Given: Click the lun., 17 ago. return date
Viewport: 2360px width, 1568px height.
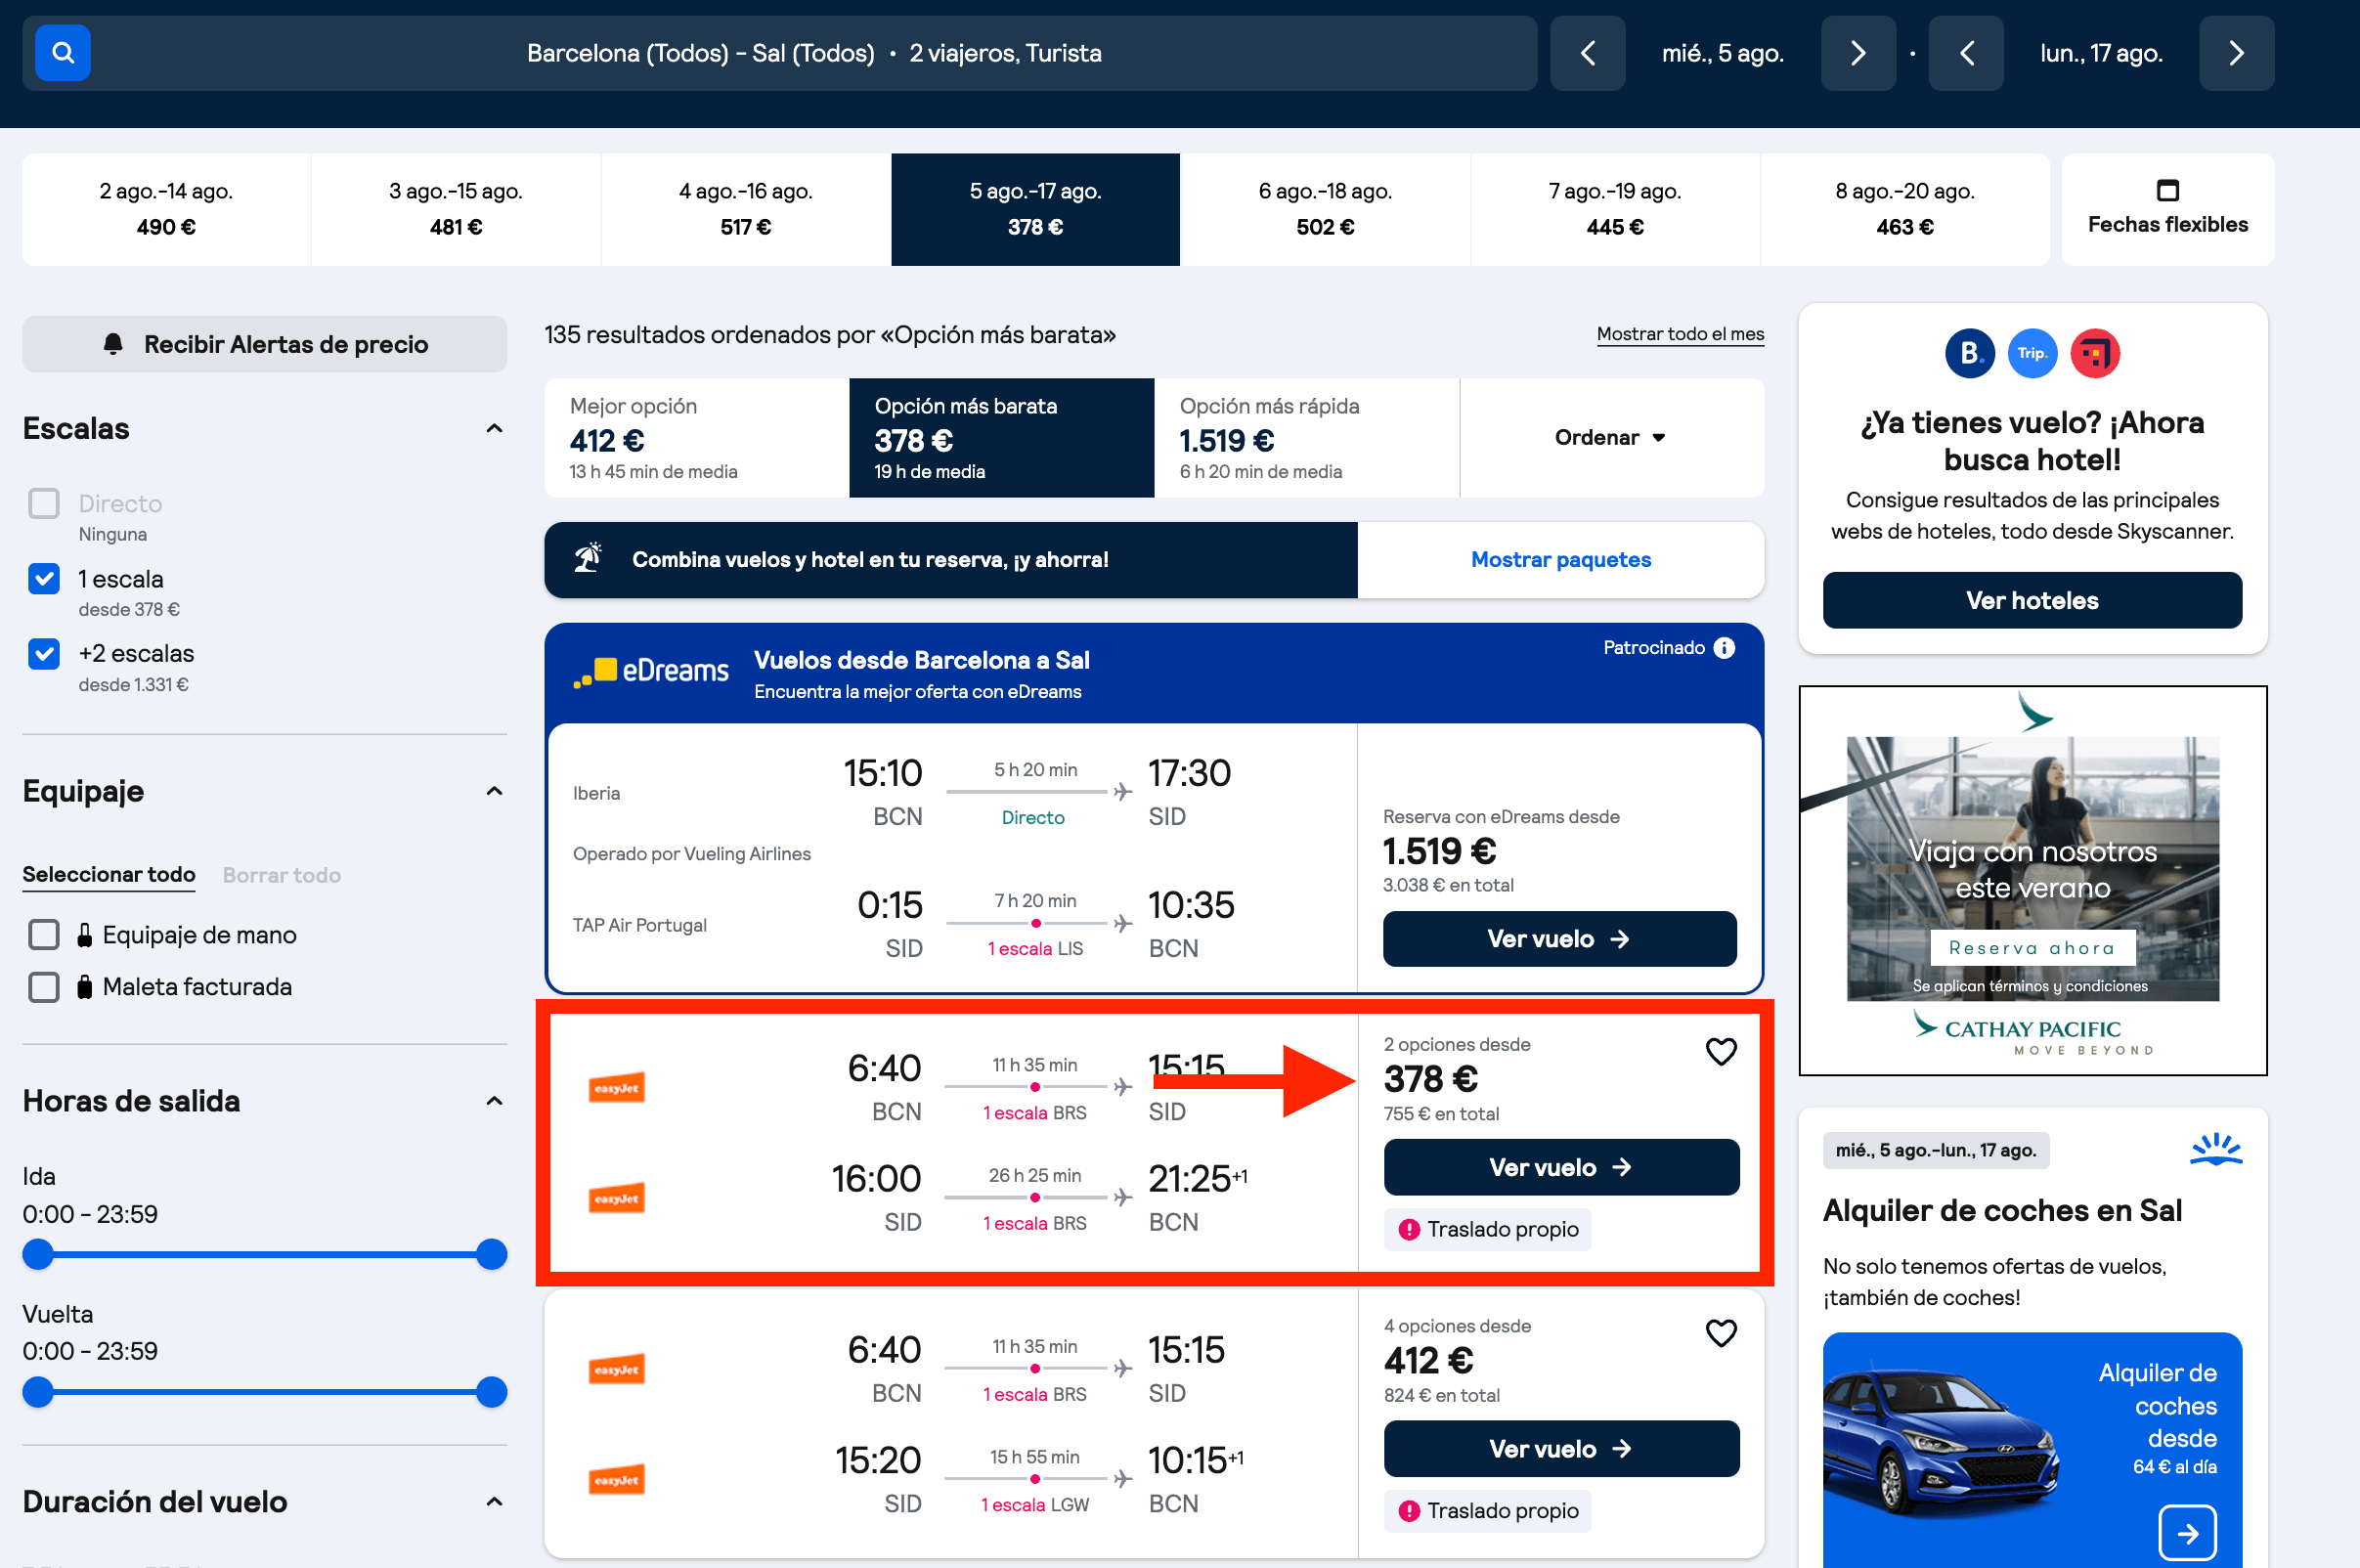Looking at the screenshot, I should tap(2101, 53).
